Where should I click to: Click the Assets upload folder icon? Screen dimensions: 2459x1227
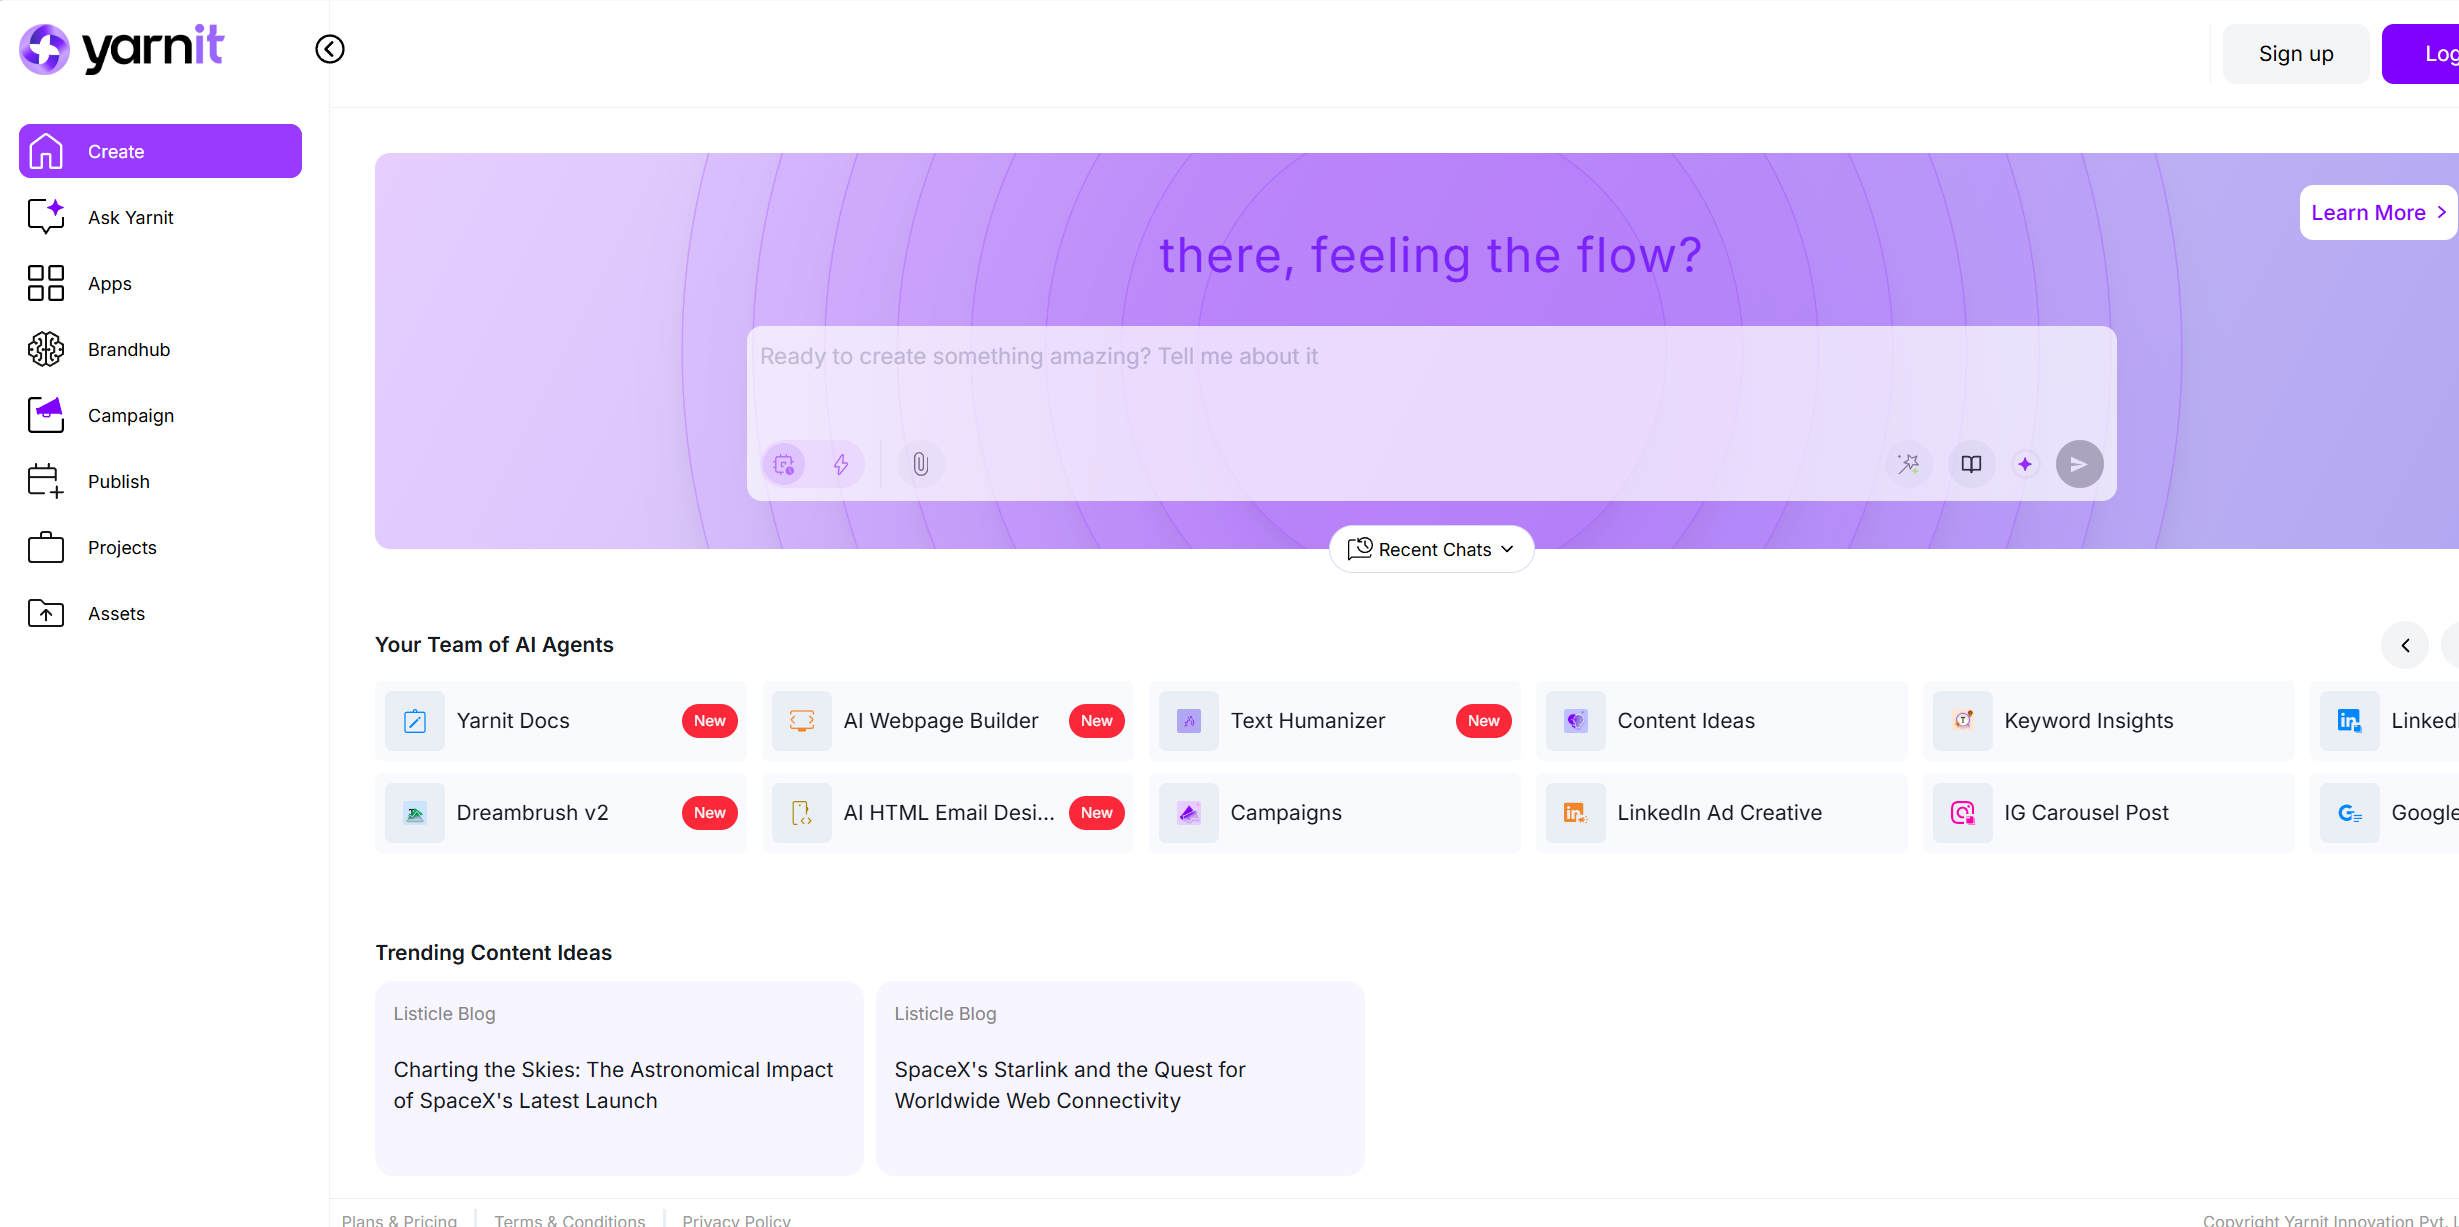point(46,613)
